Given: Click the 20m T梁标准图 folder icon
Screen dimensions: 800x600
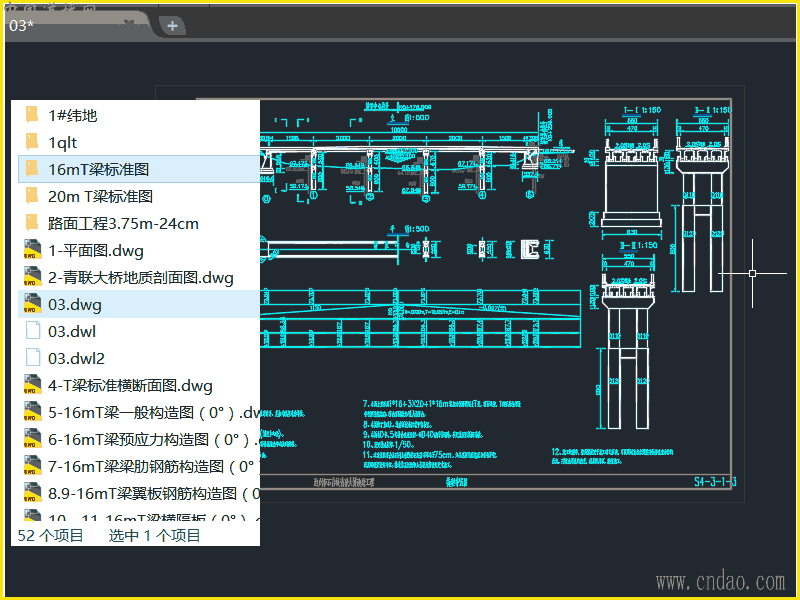Looking at the screenshot, I should pyautogui.click(x=32, y=196).
